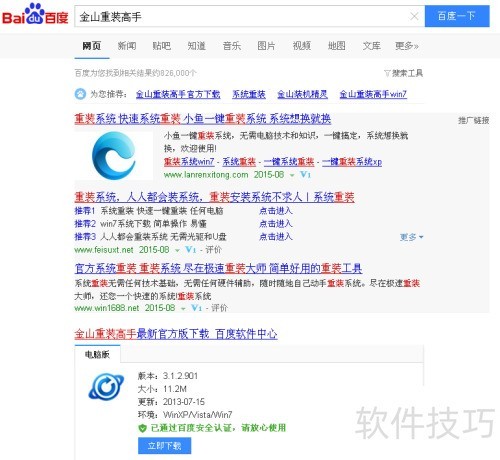
Task: Click the update date 2013-07-15
Action: pos(184,402)
